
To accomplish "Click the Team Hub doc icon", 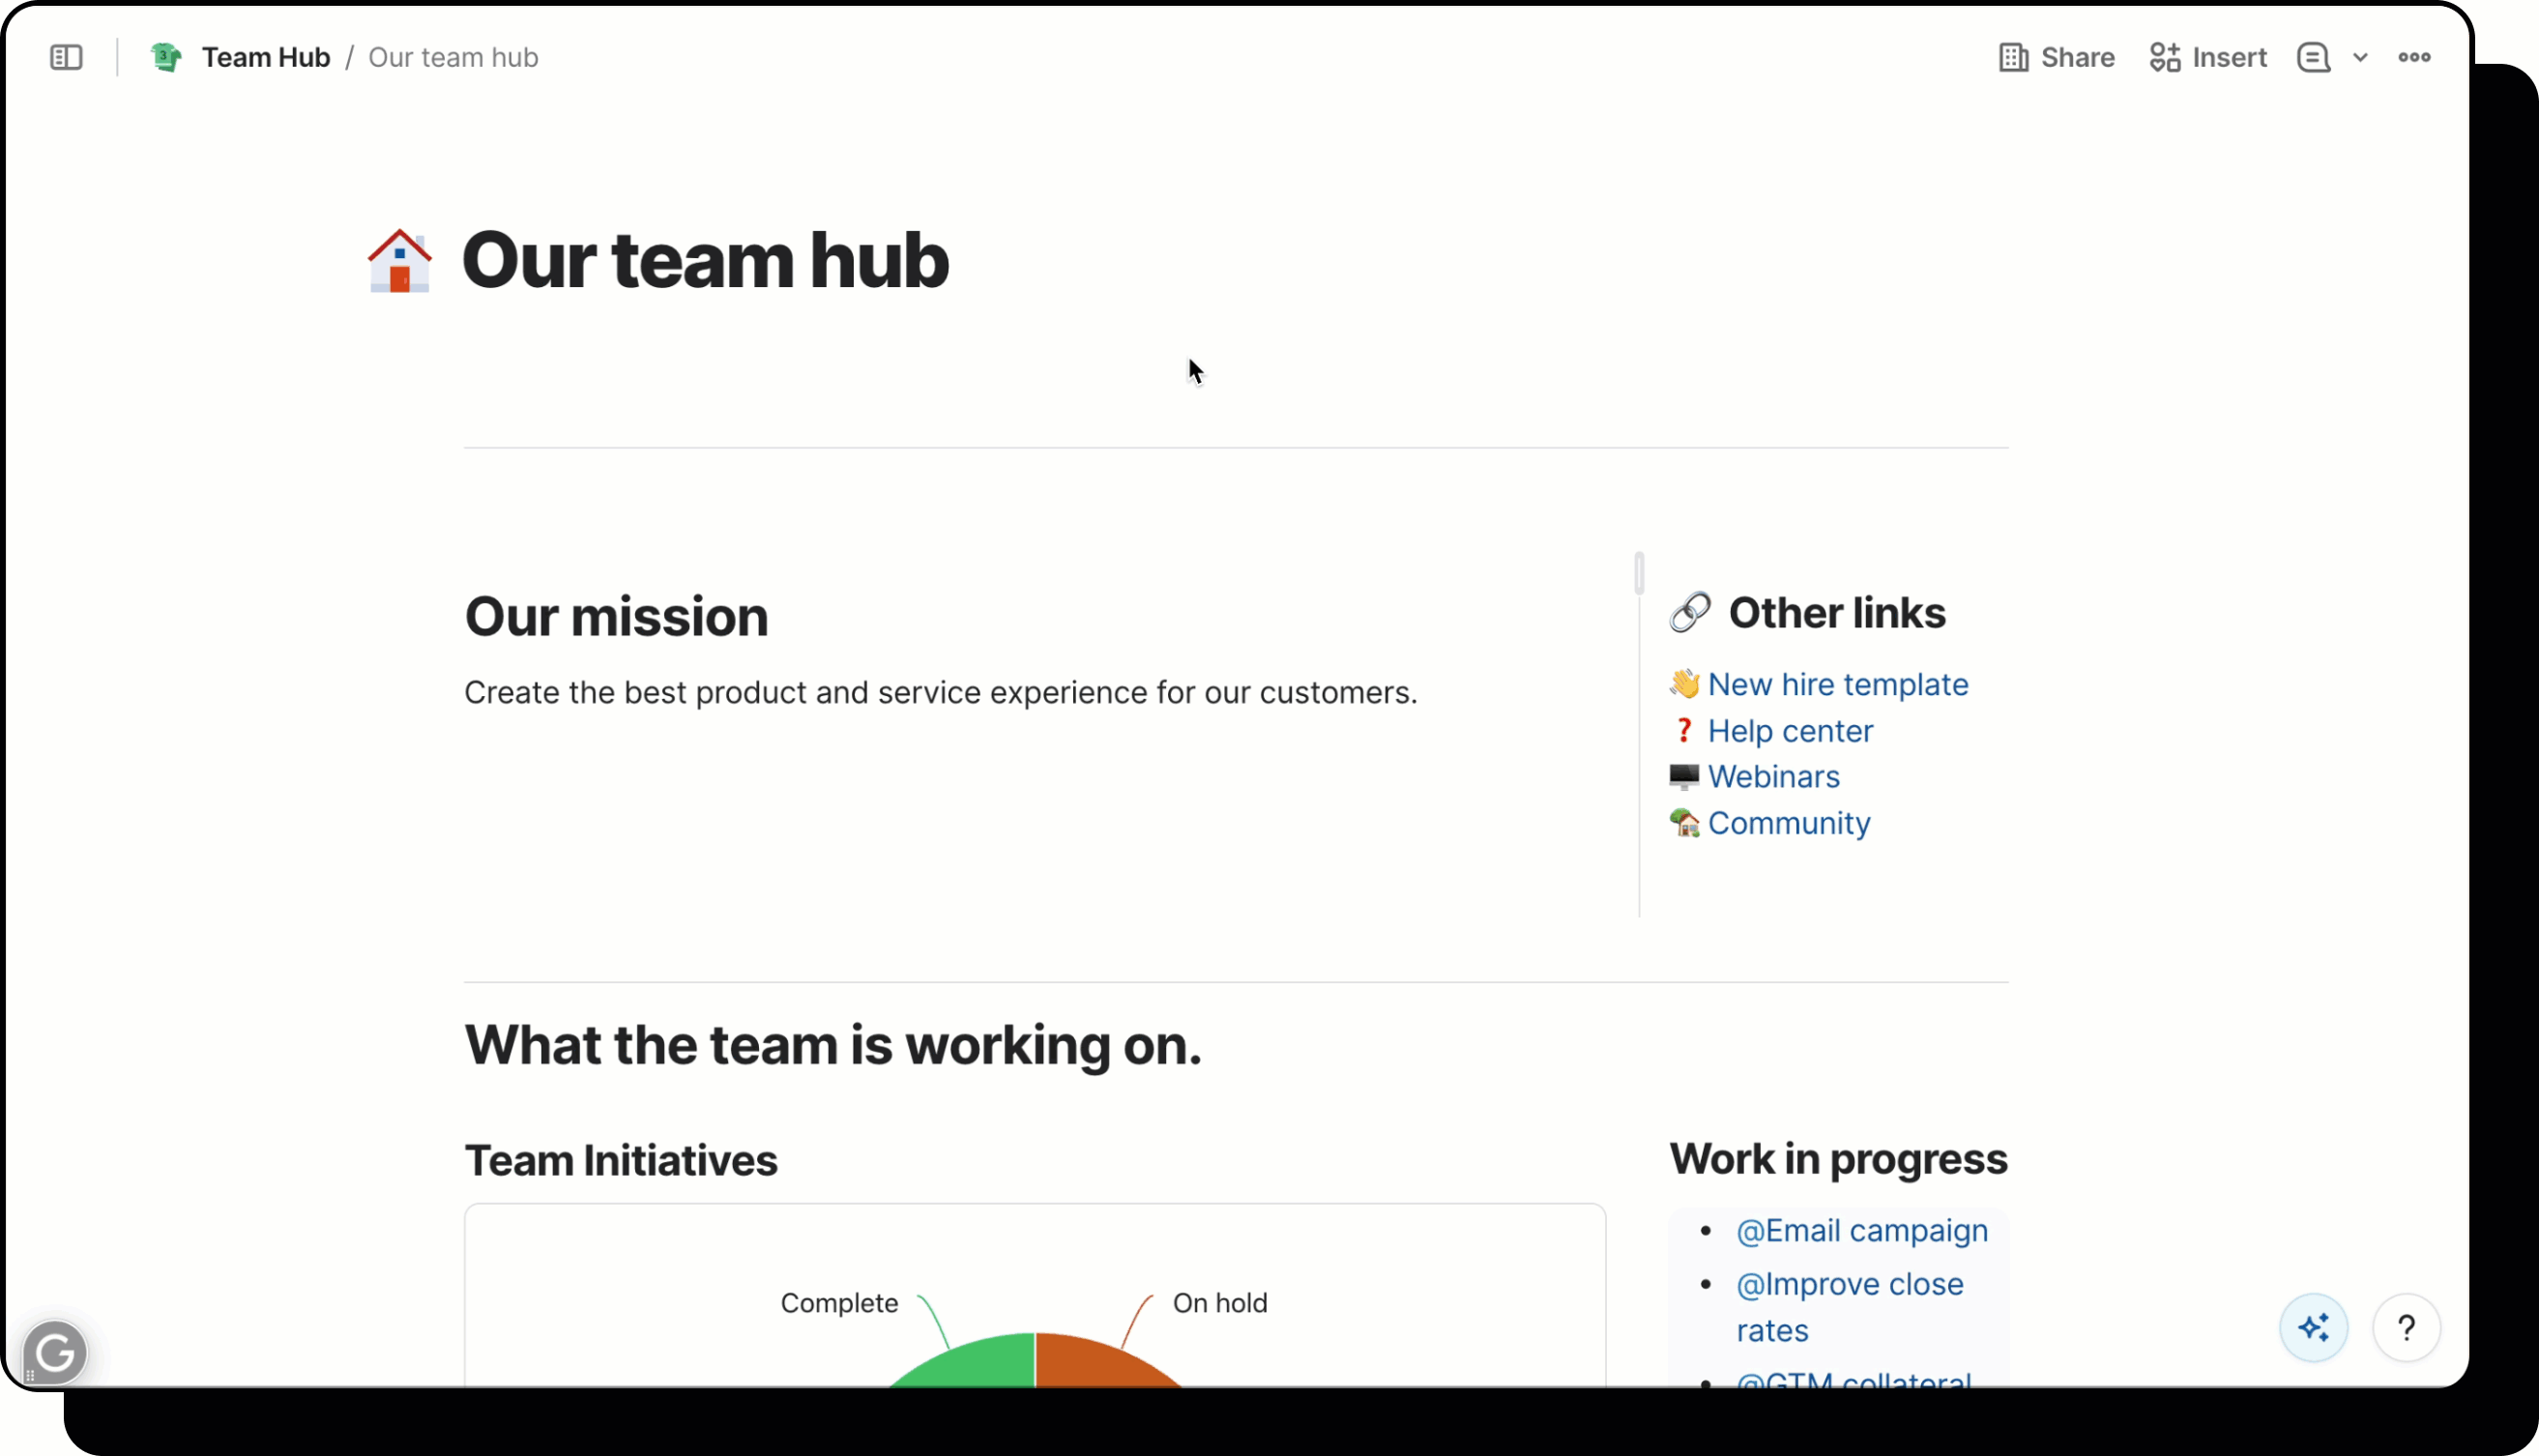I will pos(166,57).
